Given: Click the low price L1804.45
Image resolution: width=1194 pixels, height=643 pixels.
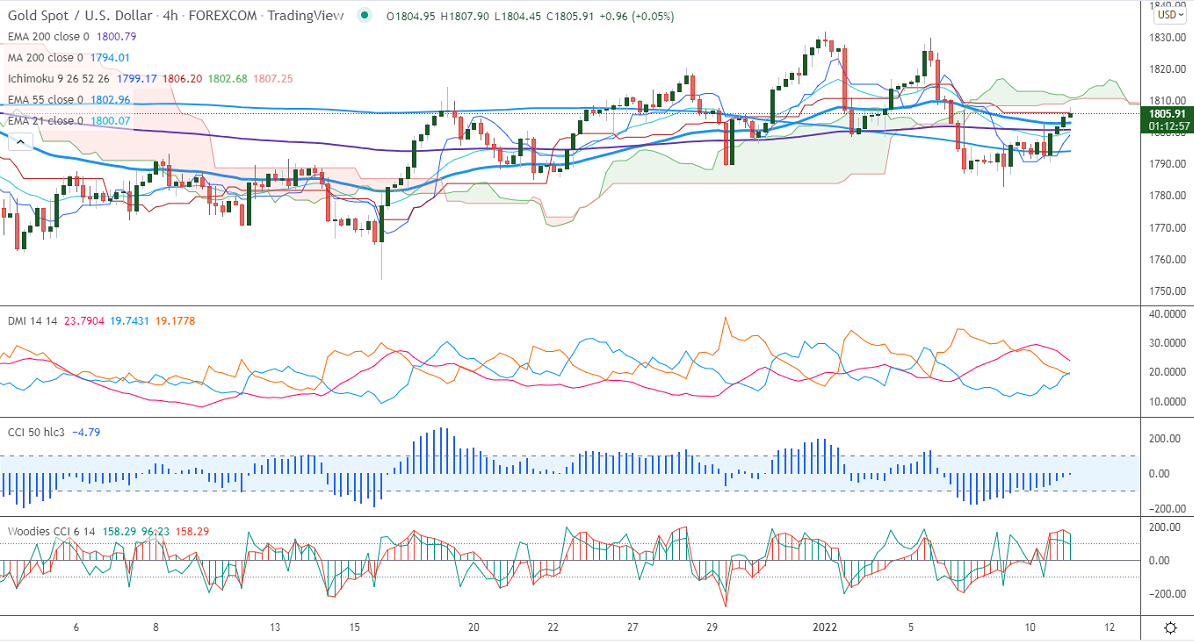Looking at the screenshot, I should [518, 16].
